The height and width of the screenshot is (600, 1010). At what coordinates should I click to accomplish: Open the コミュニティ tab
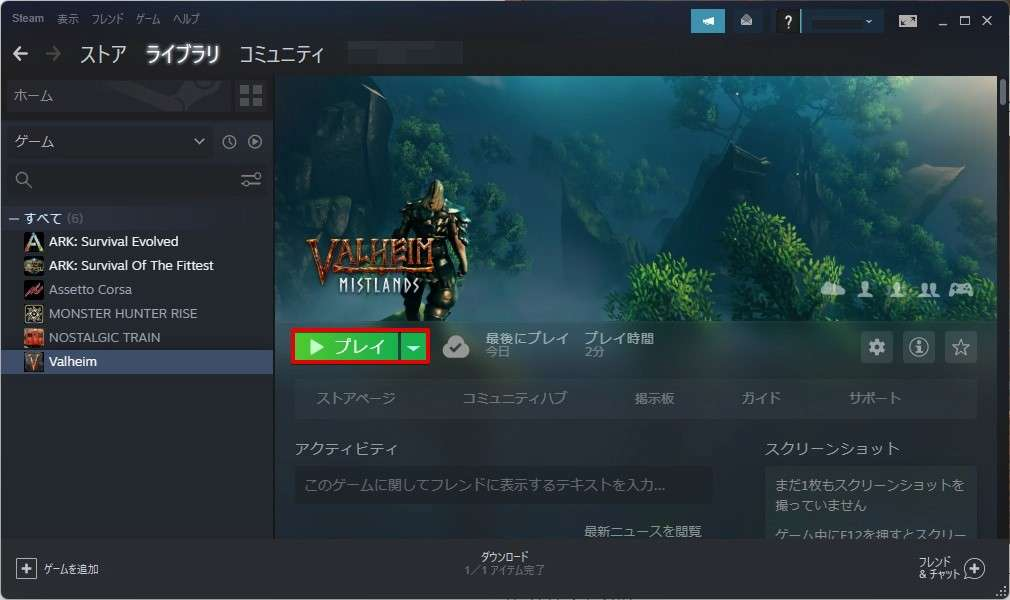point(281,54)
